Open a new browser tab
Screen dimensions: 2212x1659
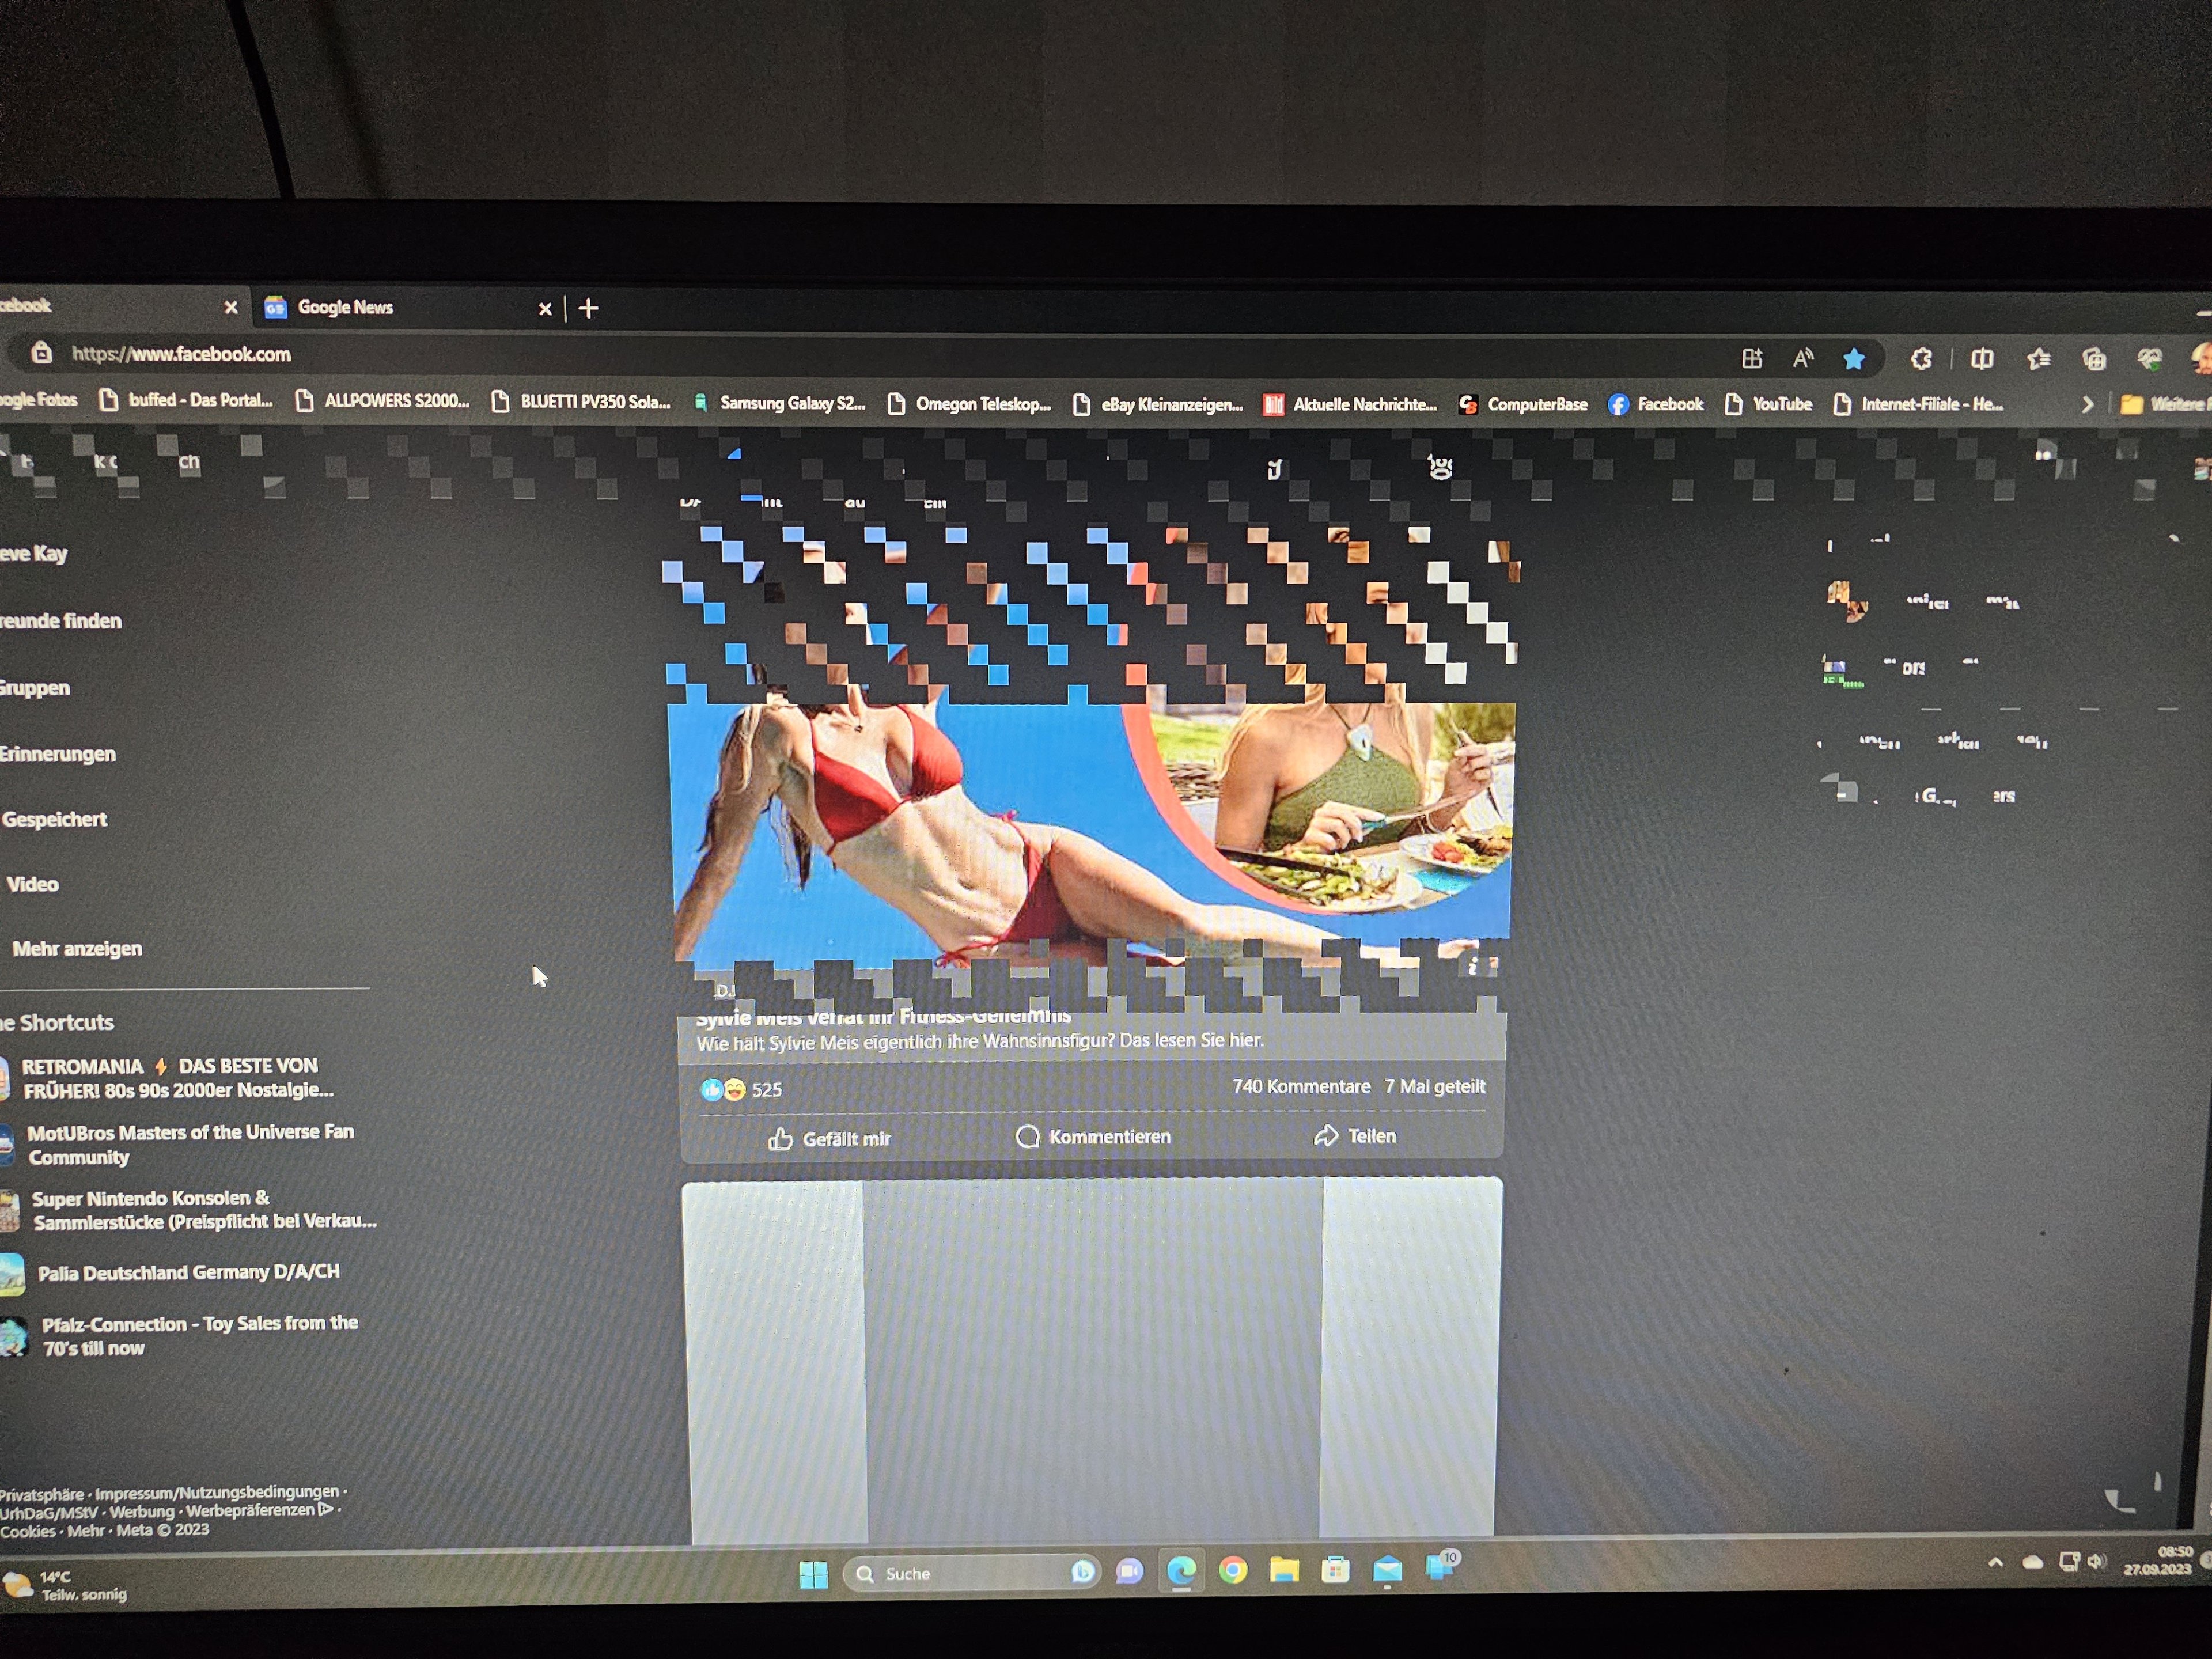pyautogui.click(x=589, y=309)
